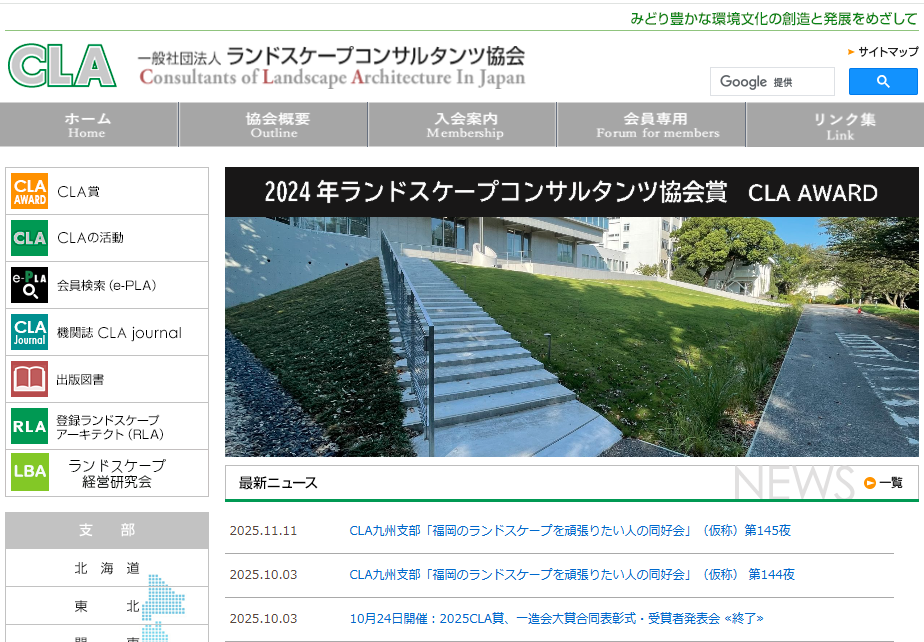The image size is (924, 642).
Task: Open the green RLA icon
Action: pos(30,426)
